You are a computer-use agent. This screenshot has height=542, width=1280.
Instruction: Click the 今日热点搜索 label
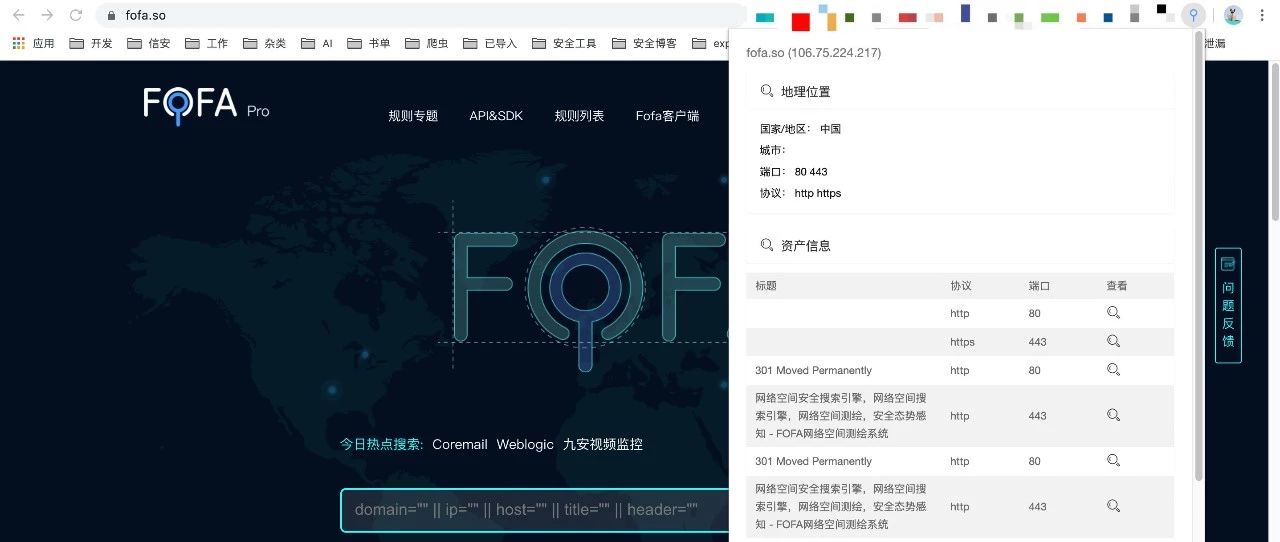tap(382, 444)
